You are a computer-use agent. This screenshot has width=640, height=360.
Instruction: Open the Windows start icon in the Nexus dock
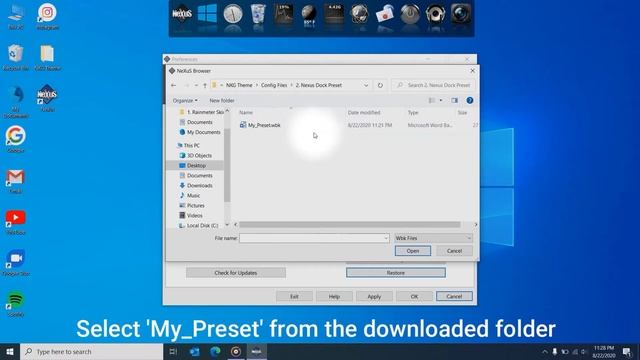[x=207, y=14]
